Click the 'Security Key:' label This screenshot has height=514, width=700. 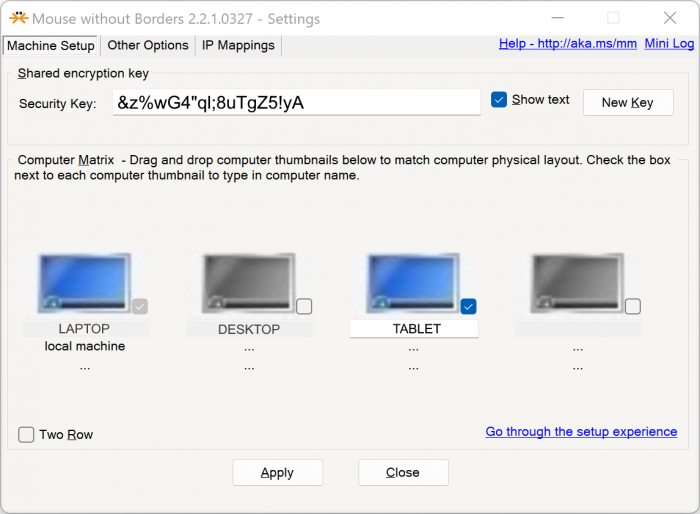point(58,104)
